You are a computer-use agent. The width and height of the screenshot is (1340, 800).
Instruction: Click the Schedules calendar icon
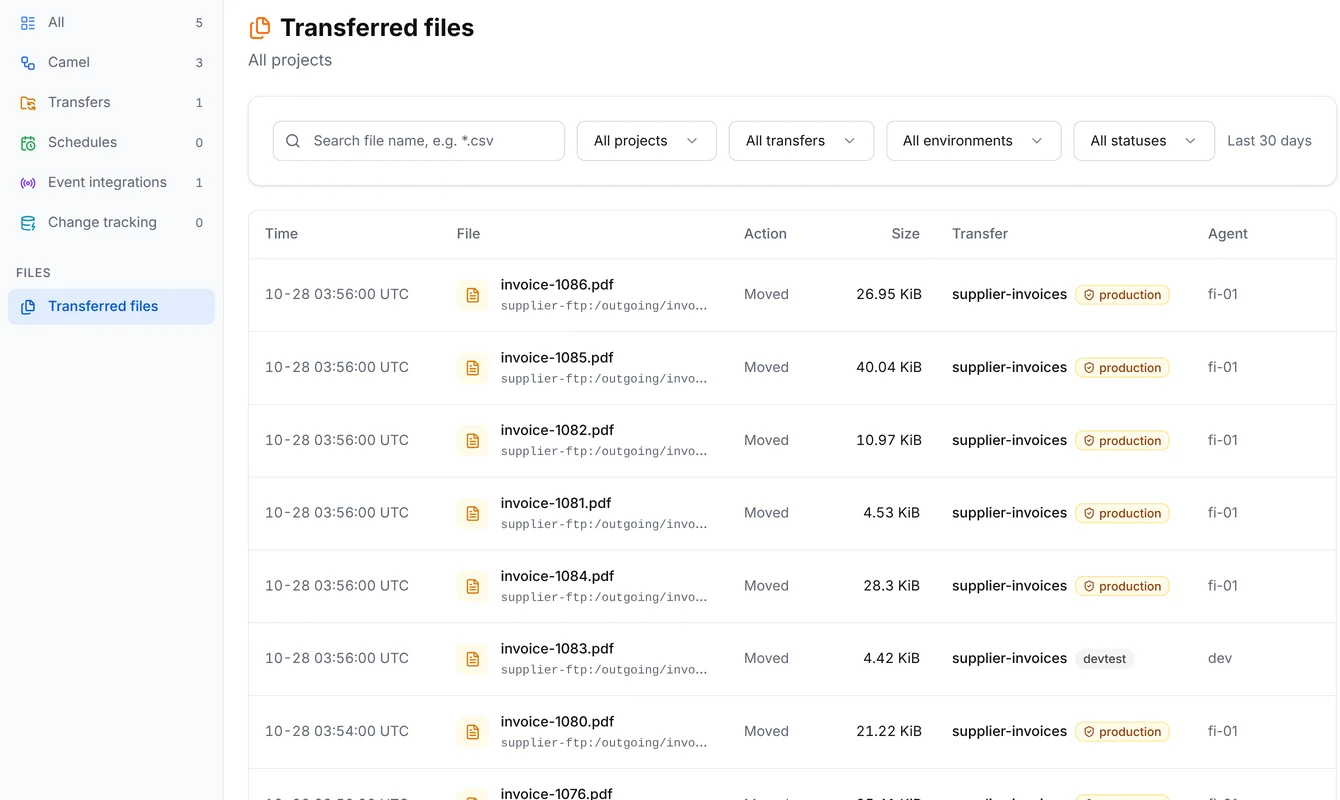[x=28, y=142]
